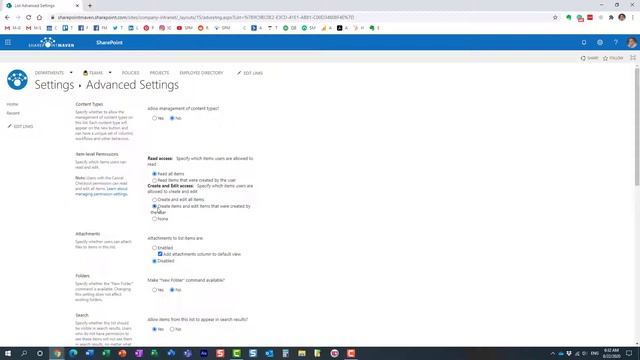
Task: Click the Share button
Action: (589, 58)
